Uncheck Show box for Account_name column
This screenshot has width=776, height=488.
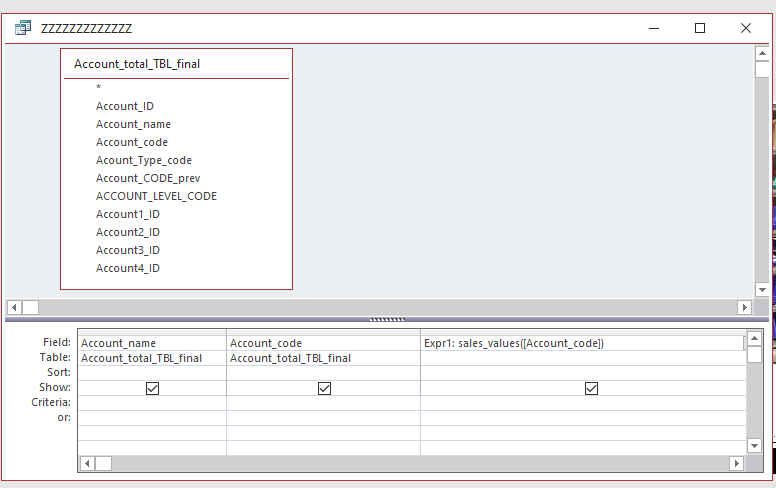point(152,389)
